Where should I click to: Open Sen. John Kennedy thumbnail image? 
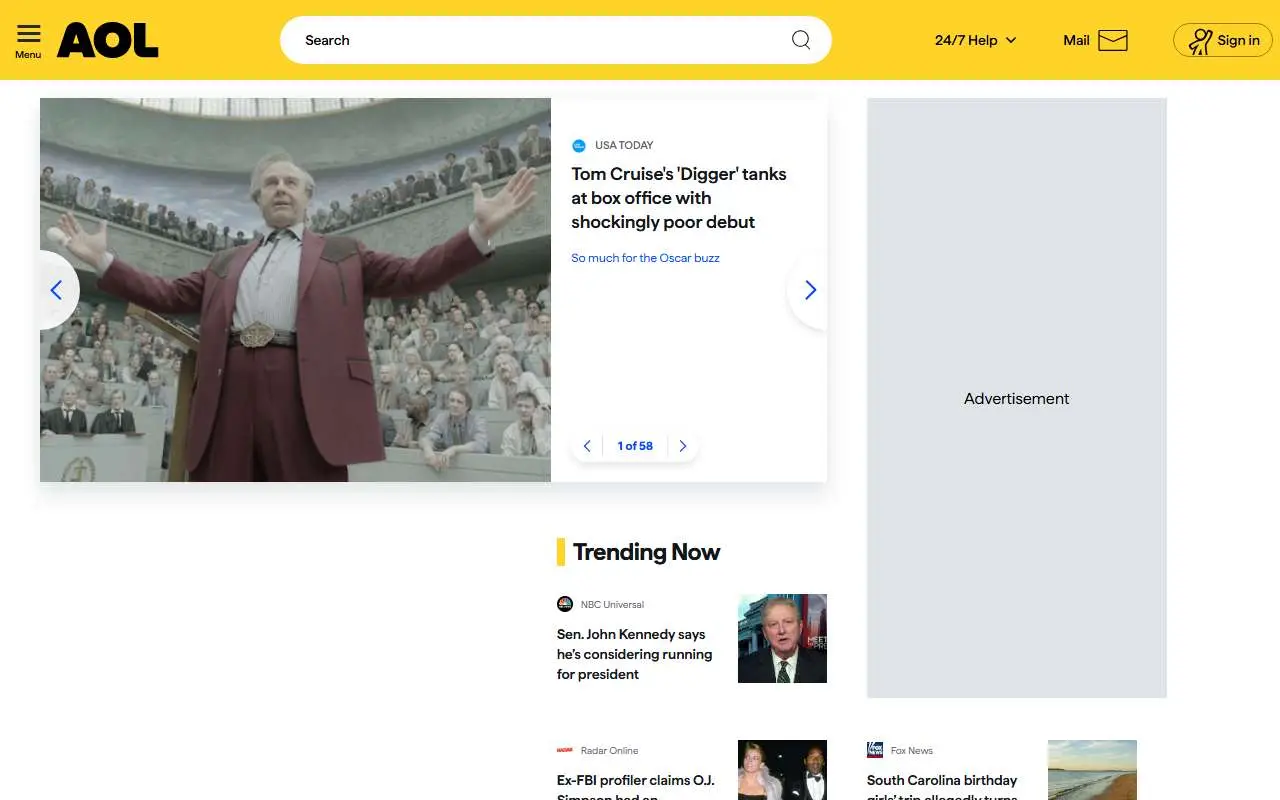click(x=782, y=638)
